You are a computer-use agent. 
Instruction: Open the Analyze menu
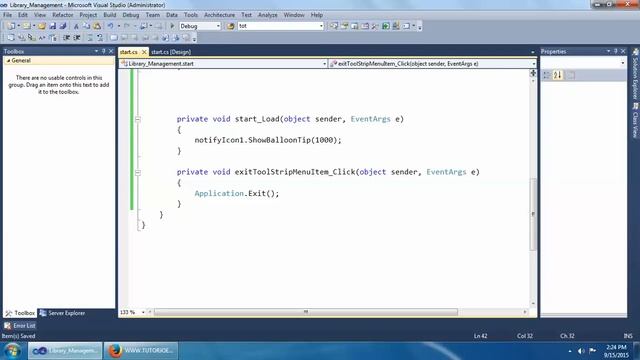click(x=267, y=15)
